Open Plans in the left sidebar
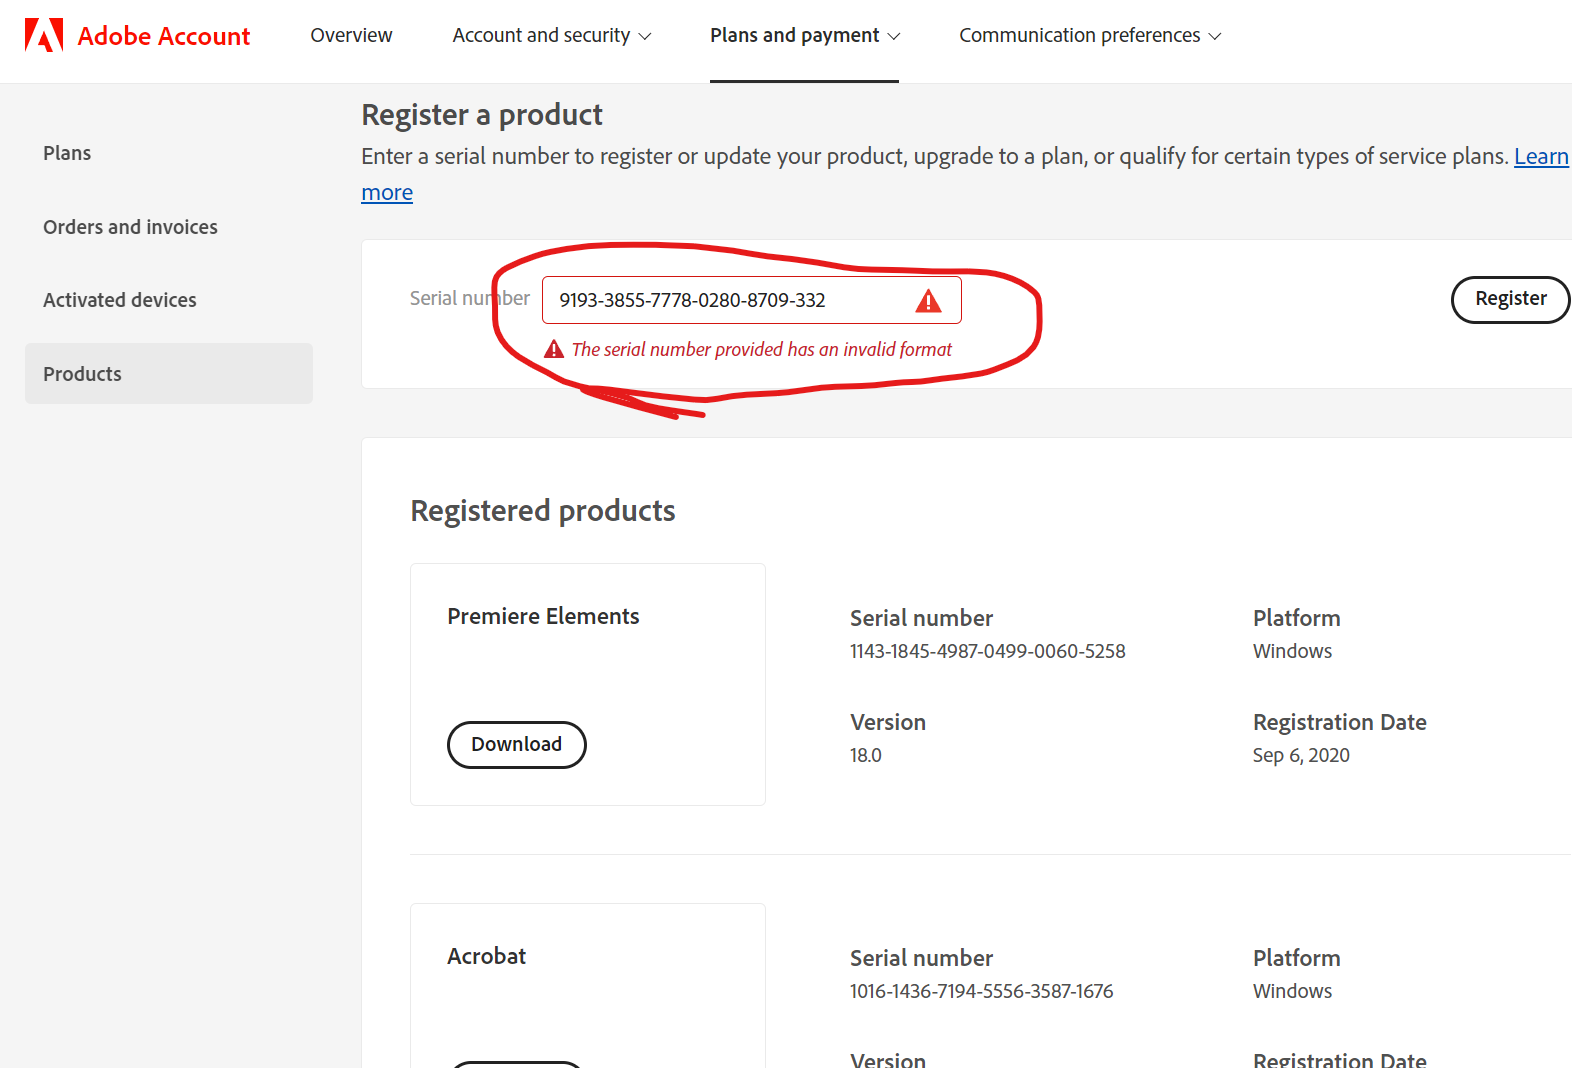 (67, 153)
